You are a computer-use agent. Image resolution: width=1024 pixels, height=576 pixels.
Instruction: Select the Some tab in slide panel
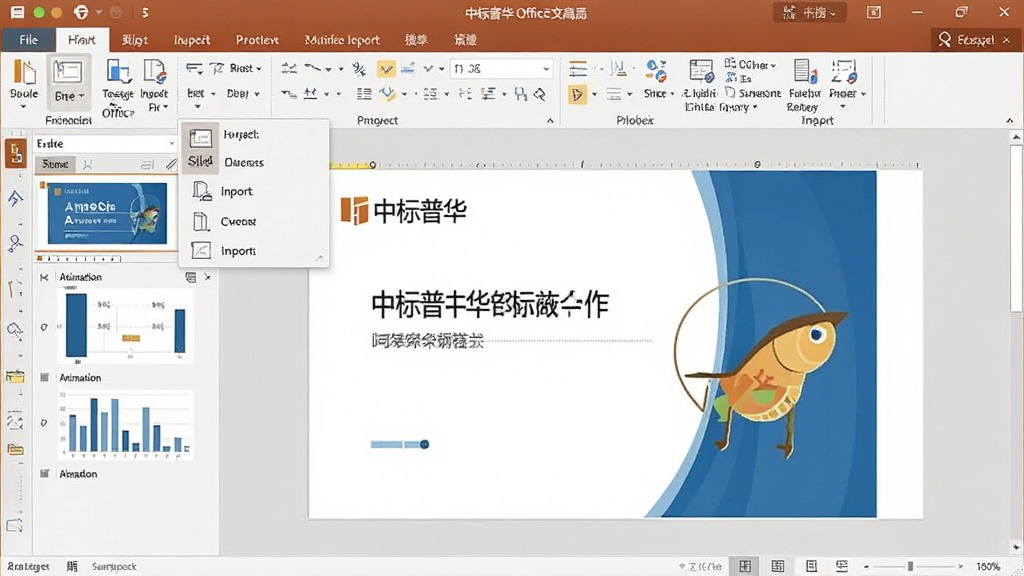(x=55, y=165)
